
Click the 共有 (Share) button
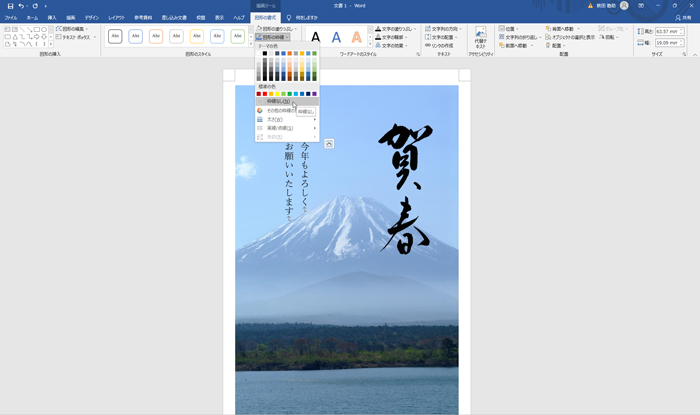point(686,18)
